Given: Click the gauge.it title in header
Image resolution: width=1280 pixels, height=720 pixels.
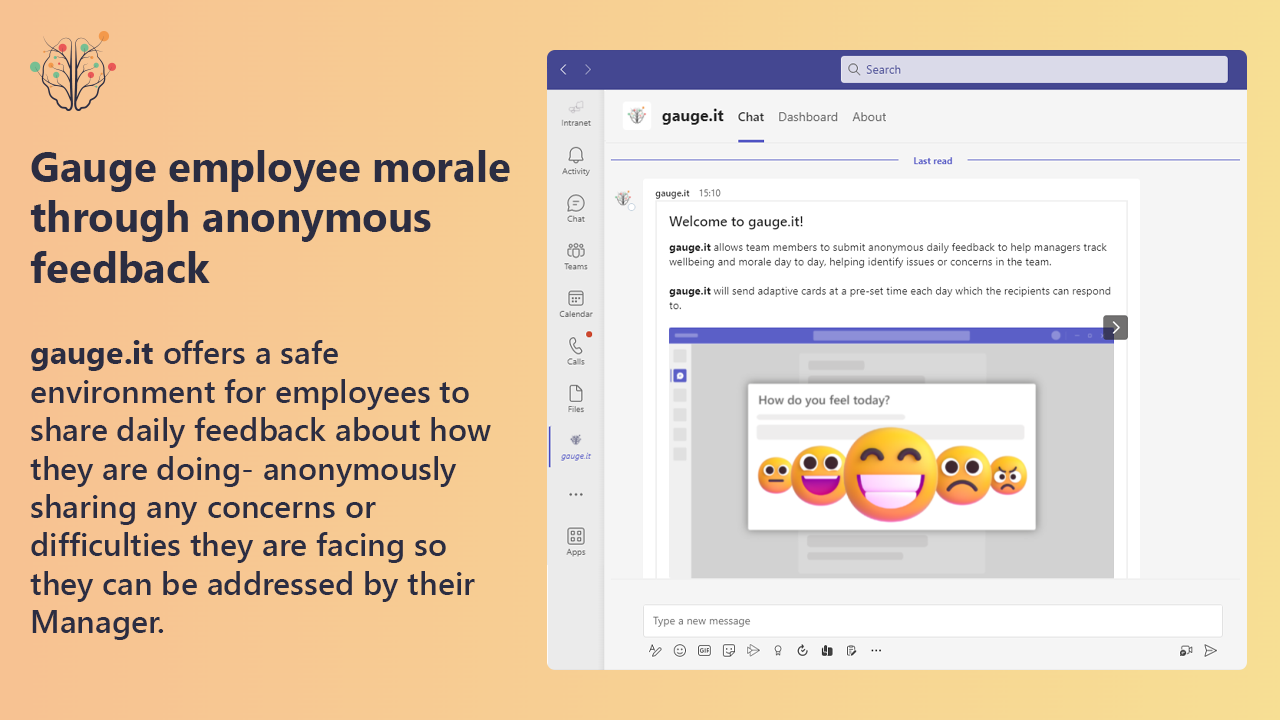Looking at the screenshot, I should coord(692,116).
